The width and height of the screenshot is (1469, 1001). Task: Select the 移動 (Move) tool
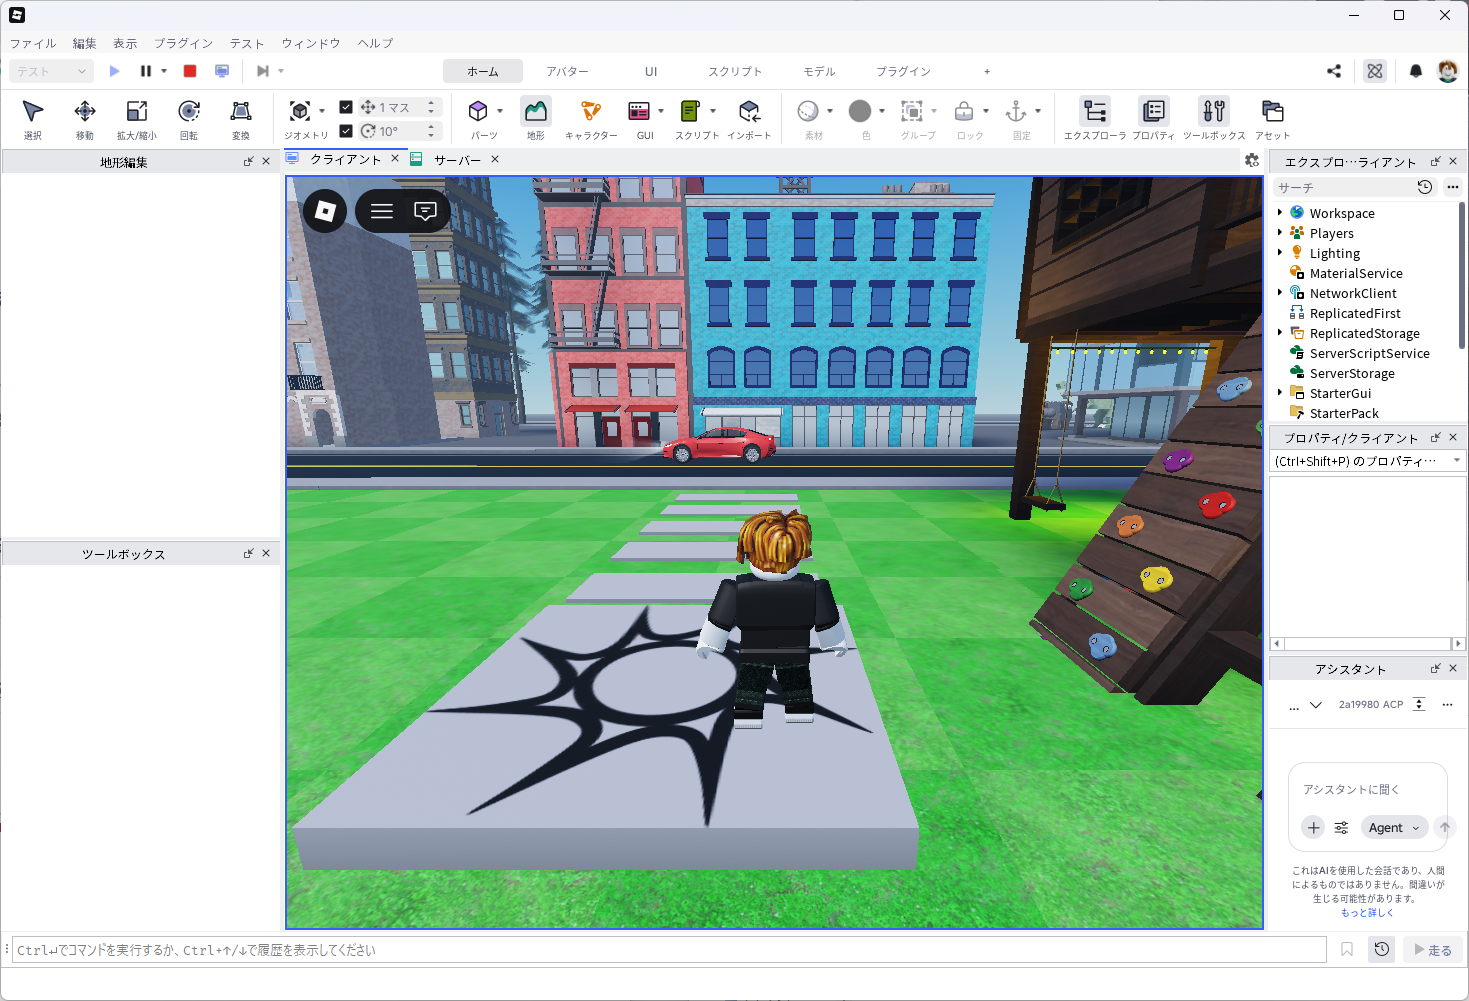click(x=85, y=119)
